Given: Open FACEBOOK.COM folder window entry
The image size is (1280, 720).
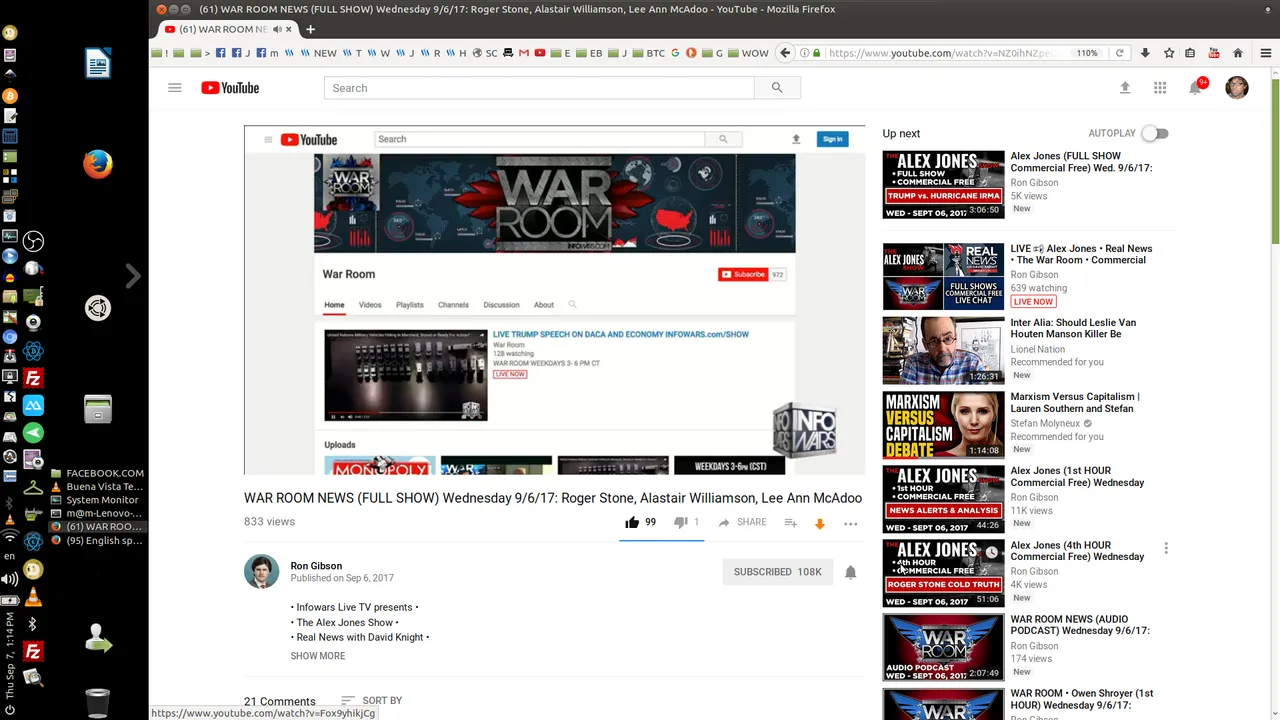Looking at the screenshot, I should 96,473.
